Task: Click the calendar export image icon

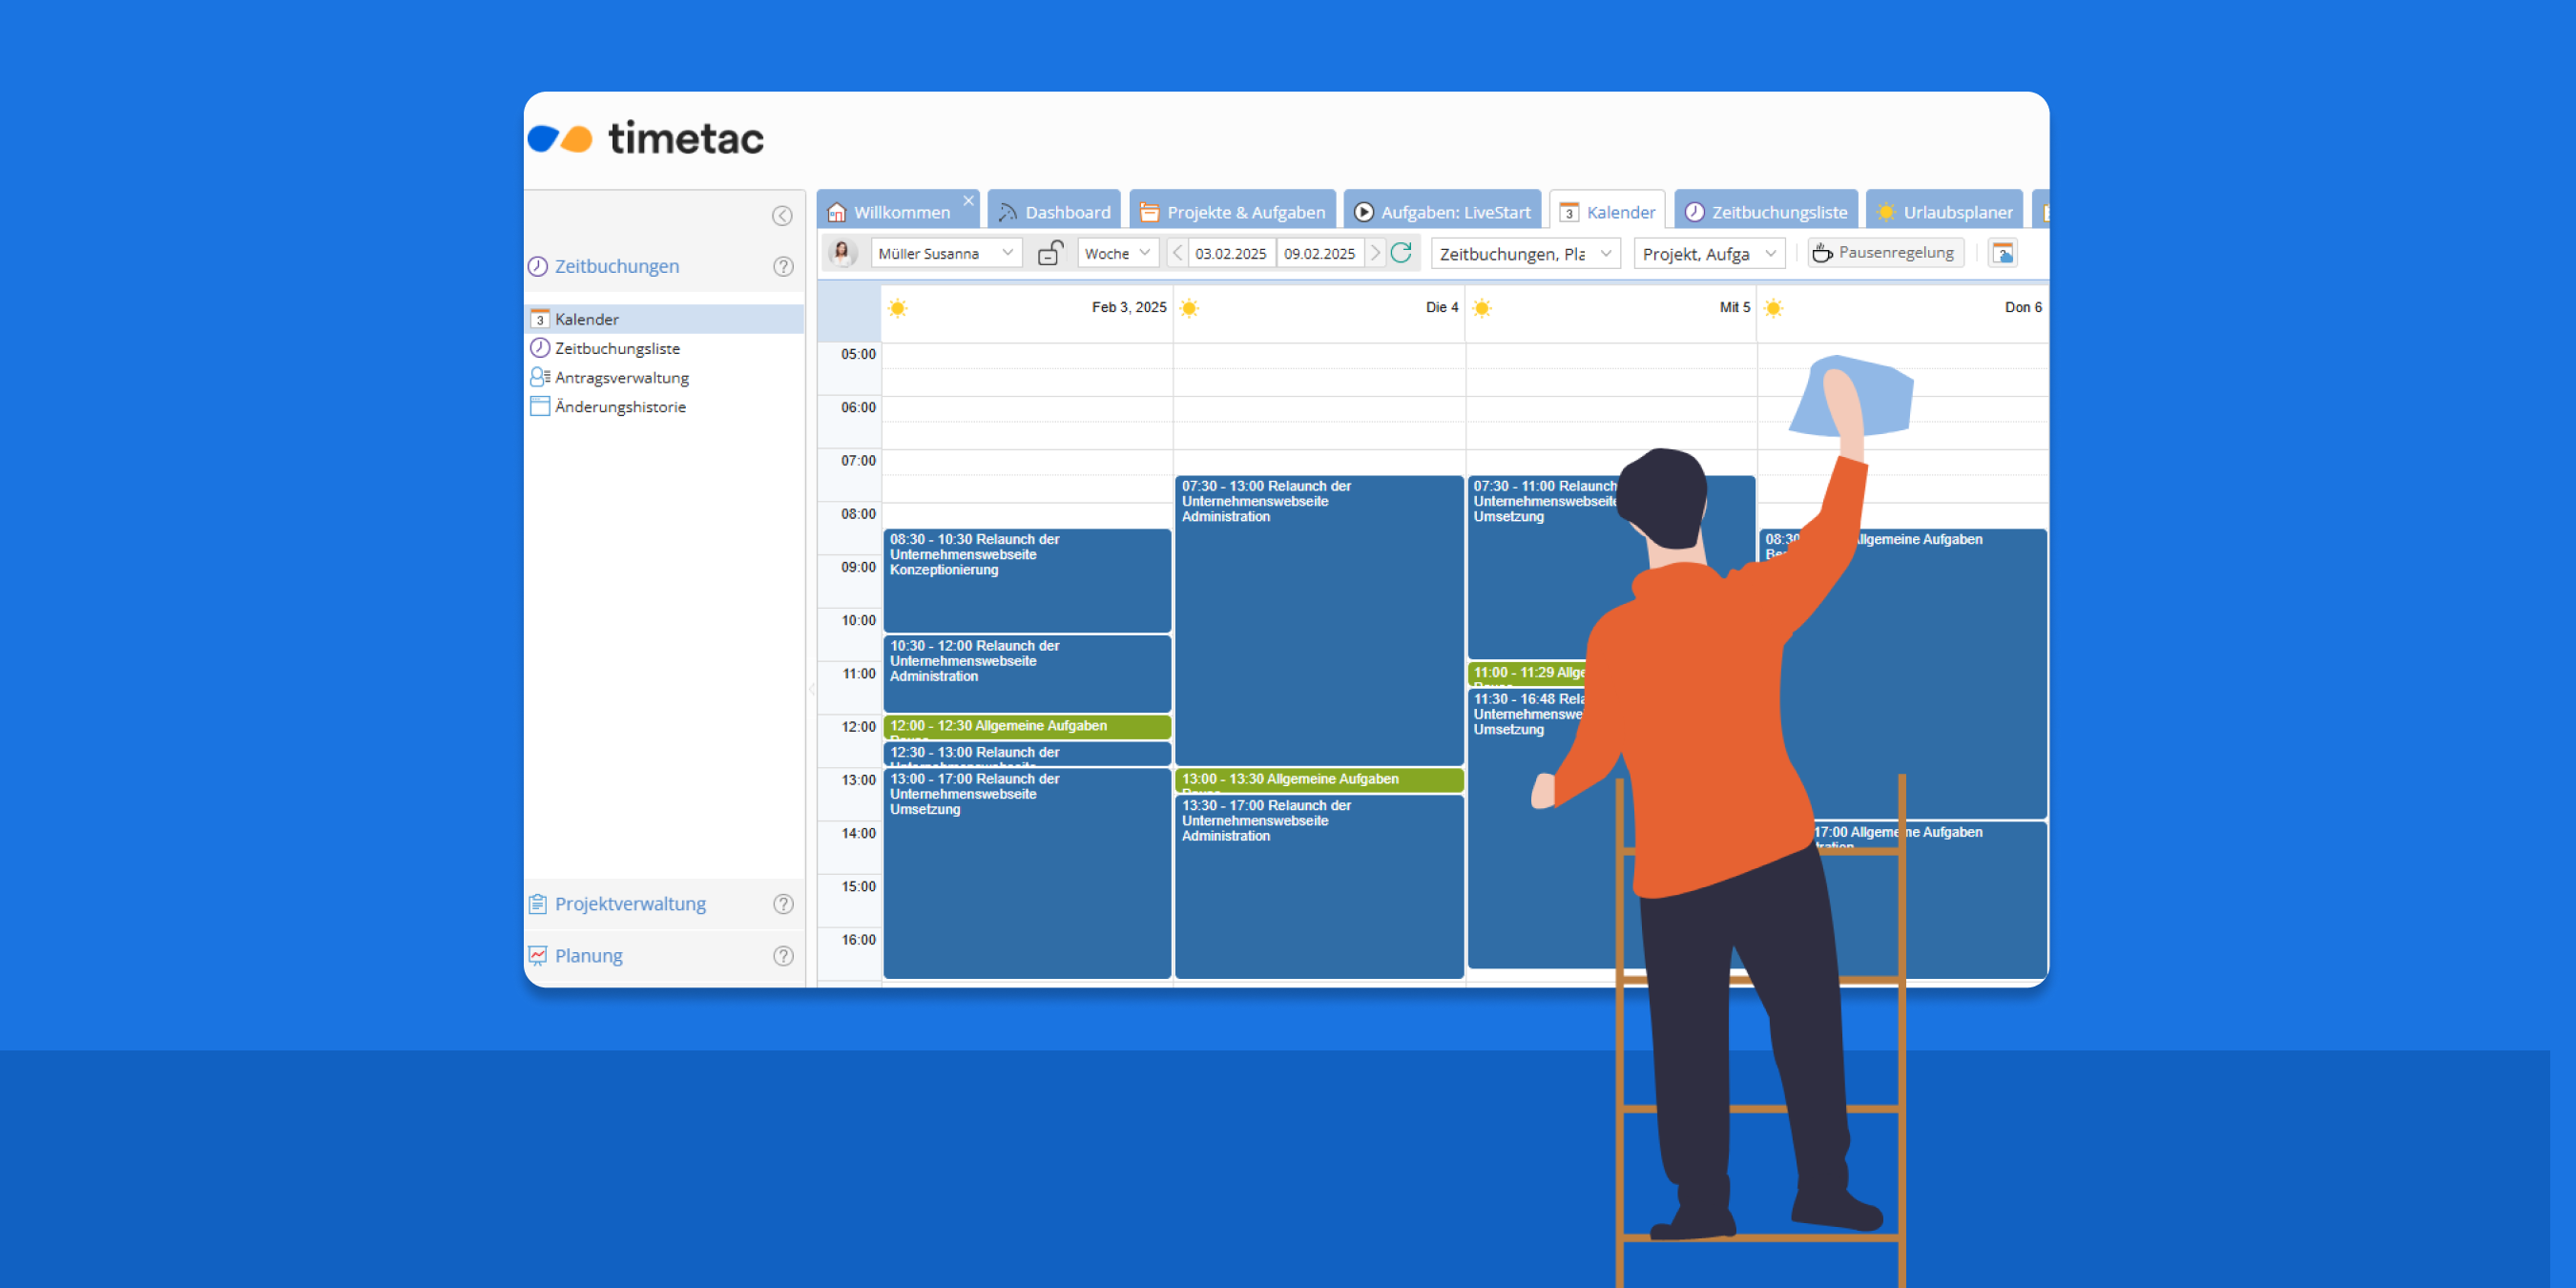Action: coord(2002,253)
